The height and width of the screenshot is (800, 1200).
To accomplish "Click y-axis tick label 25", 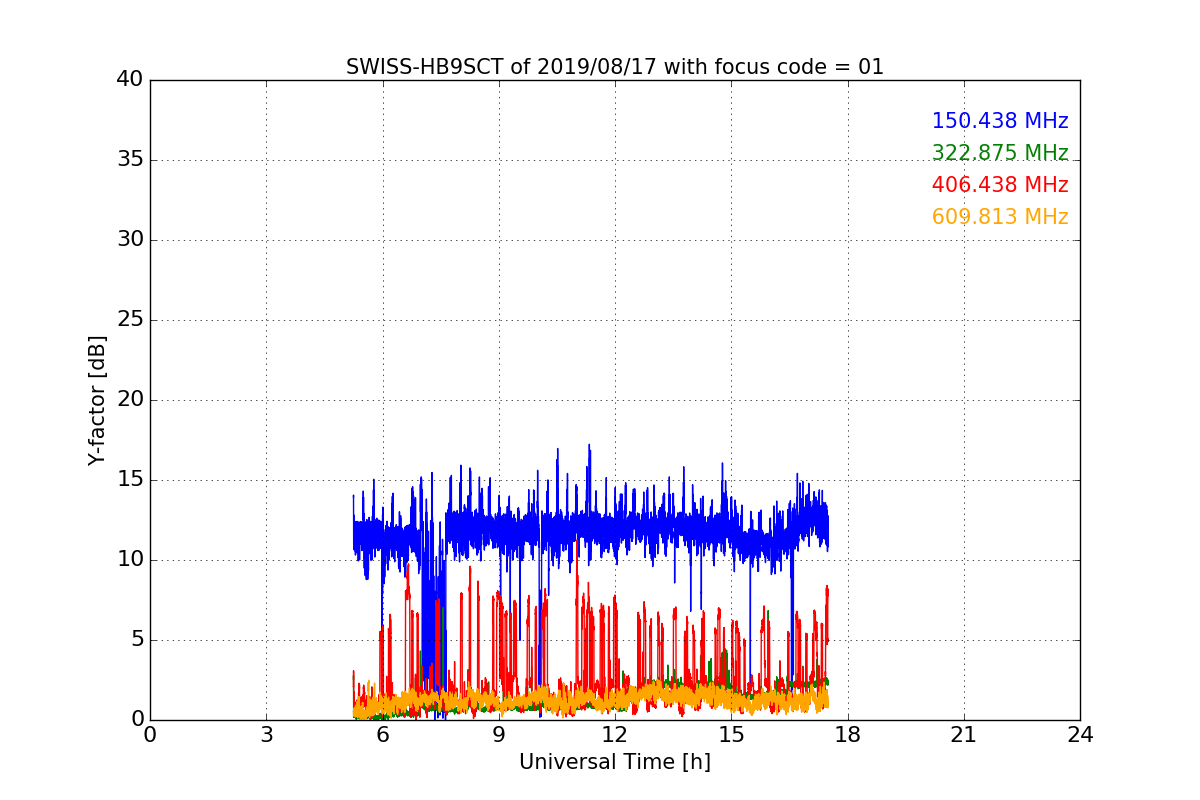I will point(130,320).
